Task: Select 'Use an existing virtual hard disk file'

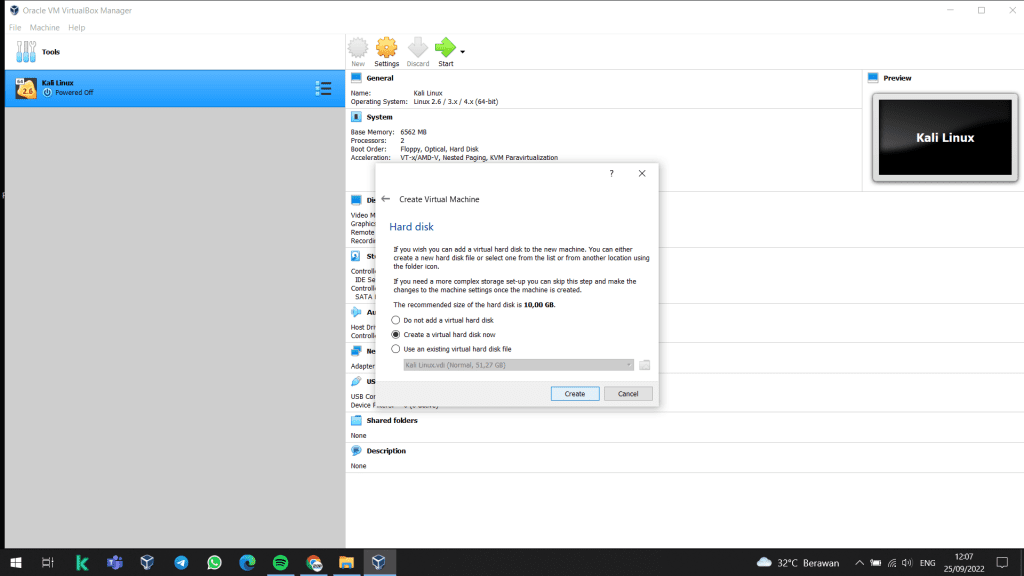Action: pyautogui.click(x=396, y=349)
